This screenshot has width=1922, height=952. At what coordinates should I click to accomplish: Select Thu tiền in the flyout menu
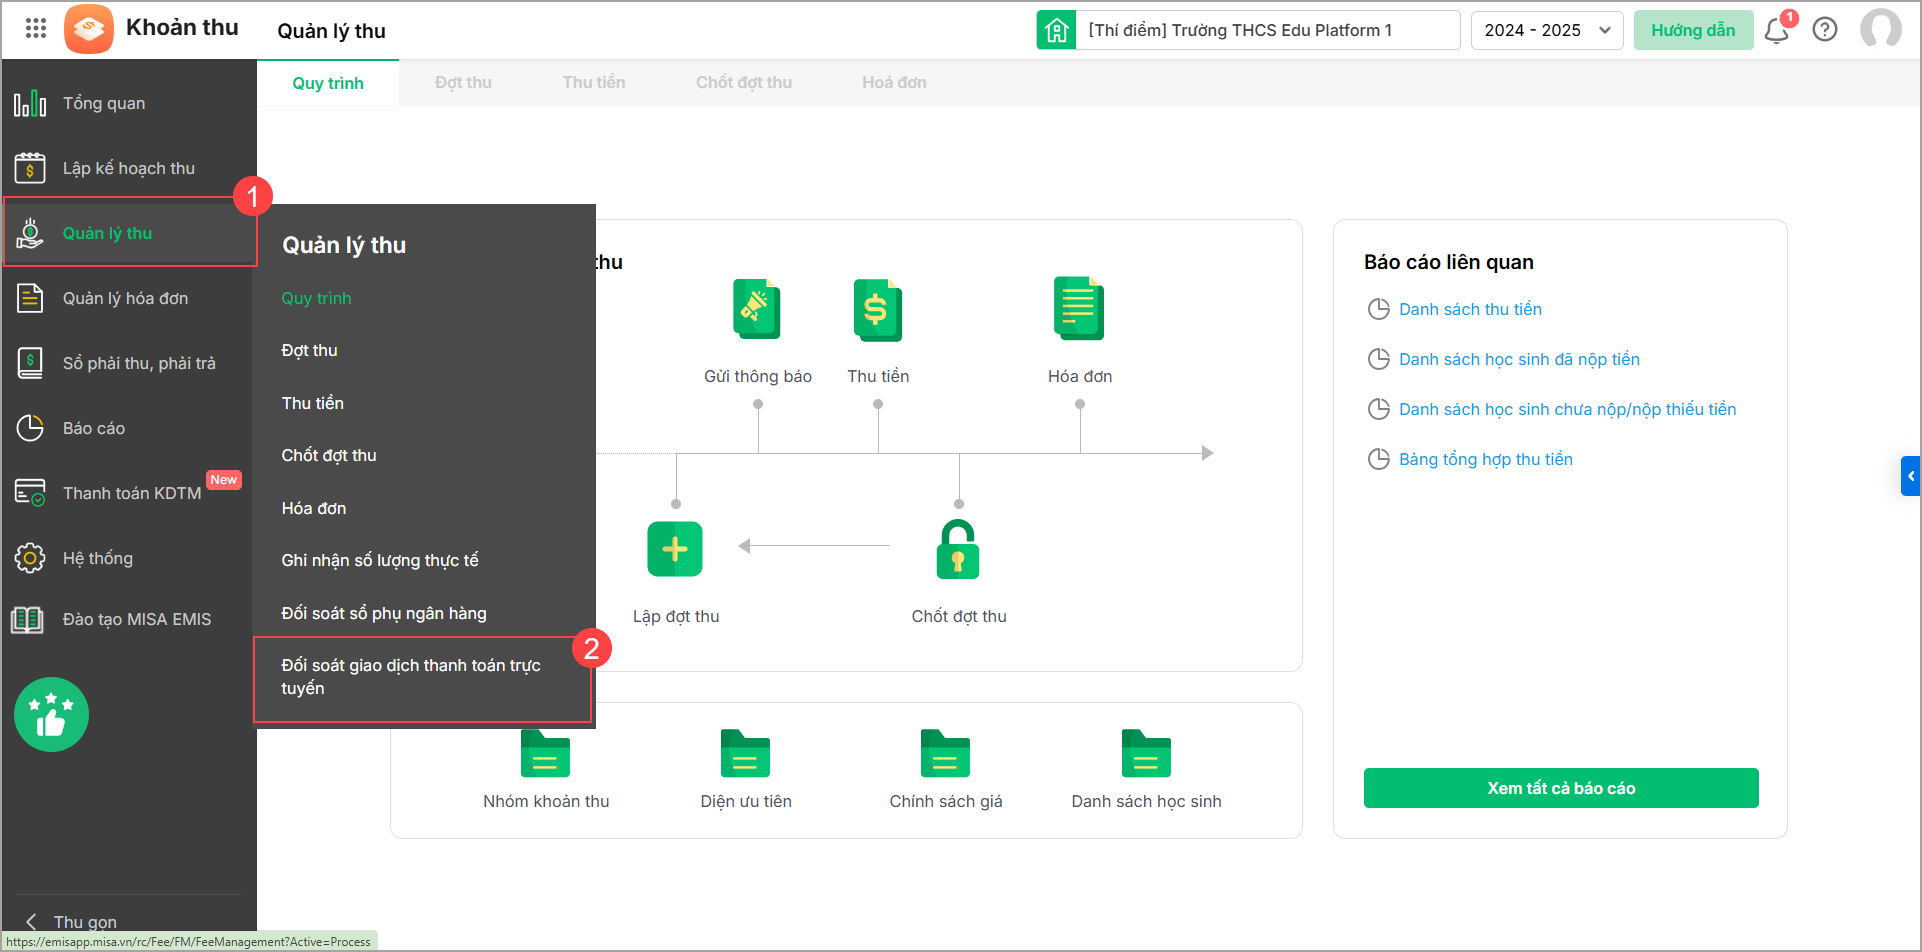(x=312, y=403)
